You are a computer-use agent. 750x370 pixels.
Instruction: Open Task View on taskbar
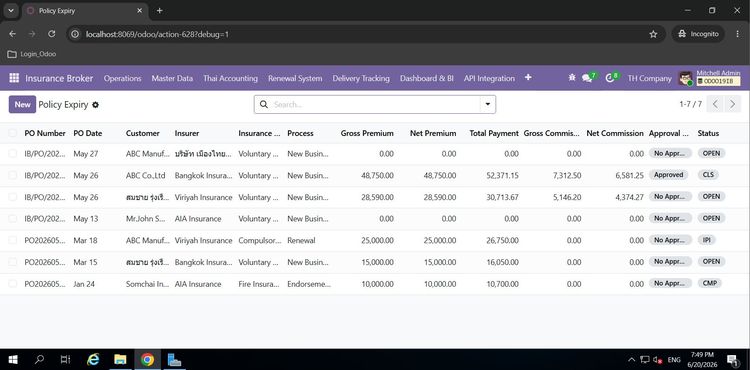(x=66, y=359)
